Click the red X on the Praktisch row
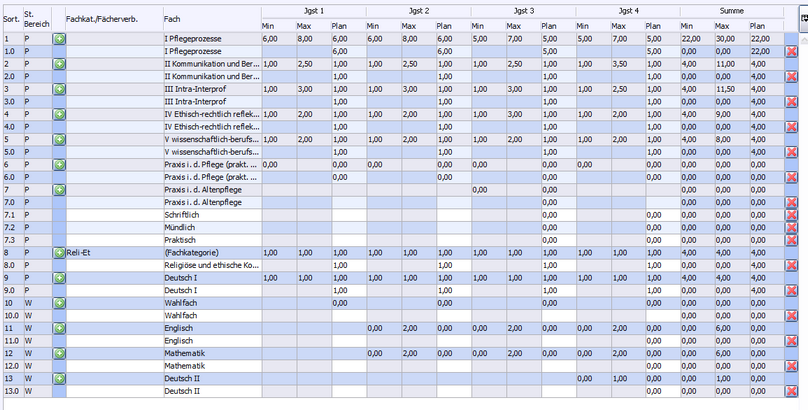 [x=792, y=240]
